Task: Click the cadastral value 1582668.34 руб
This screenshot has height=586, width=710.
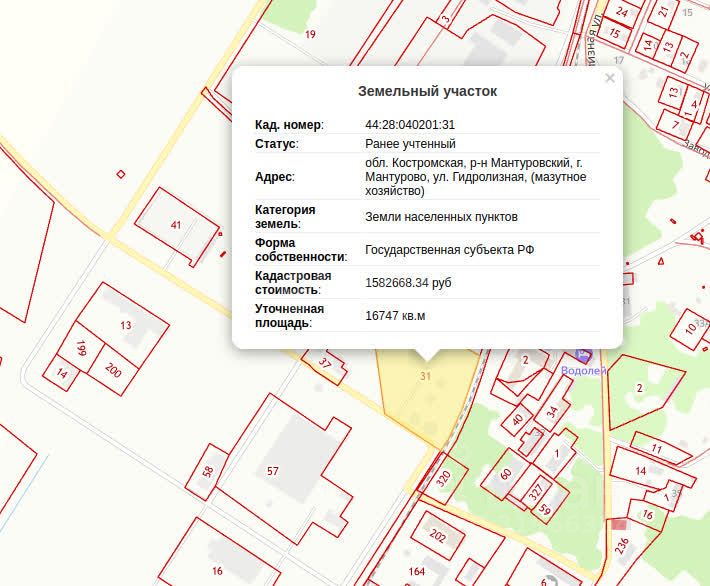Action: (x=408, y=283)
